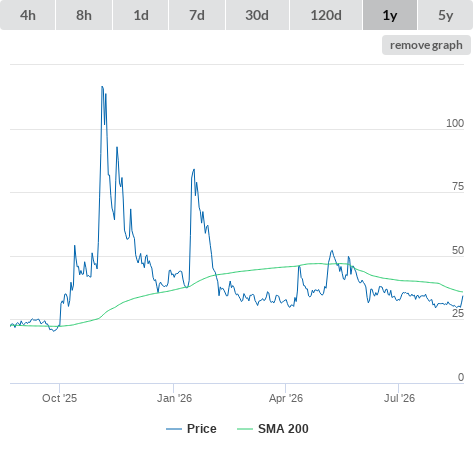Click the Jul '26 axis label
This screenshot has width=474, height=455.
click(399, 398)
